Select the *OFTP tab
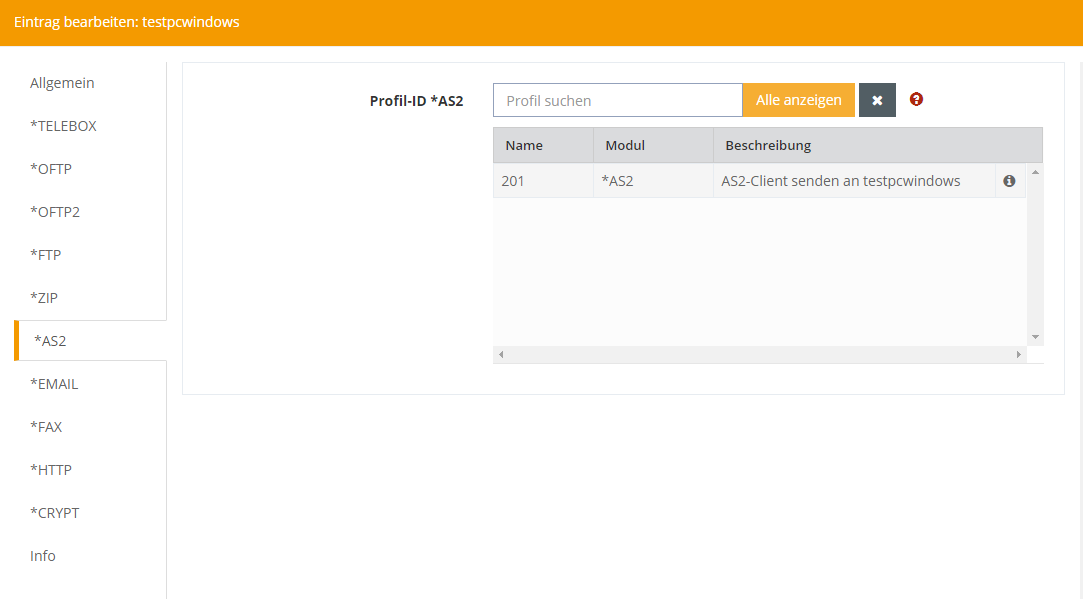 tap(51, 169)
